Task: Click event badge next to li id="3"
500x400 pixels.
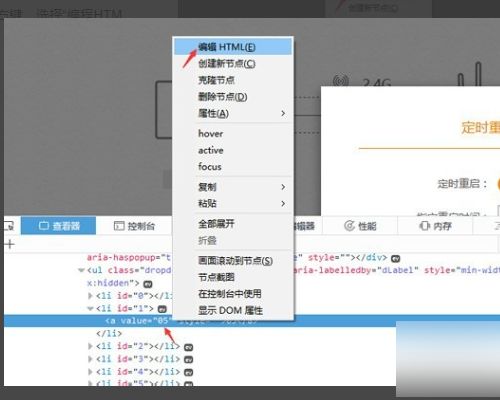Action: pyautogui.click(x=188, y=360)
